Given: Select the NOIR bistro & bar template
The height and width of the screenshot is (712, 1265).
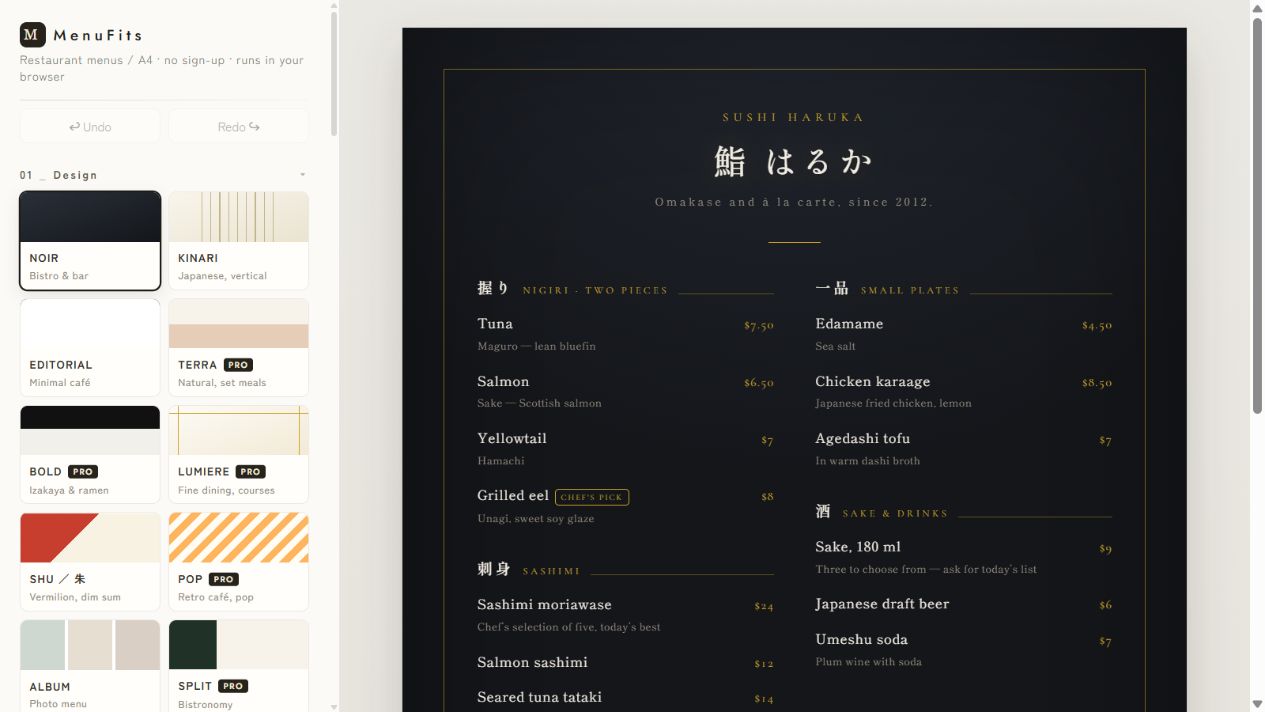Looking at the screenshot, I should coord(90,241).
